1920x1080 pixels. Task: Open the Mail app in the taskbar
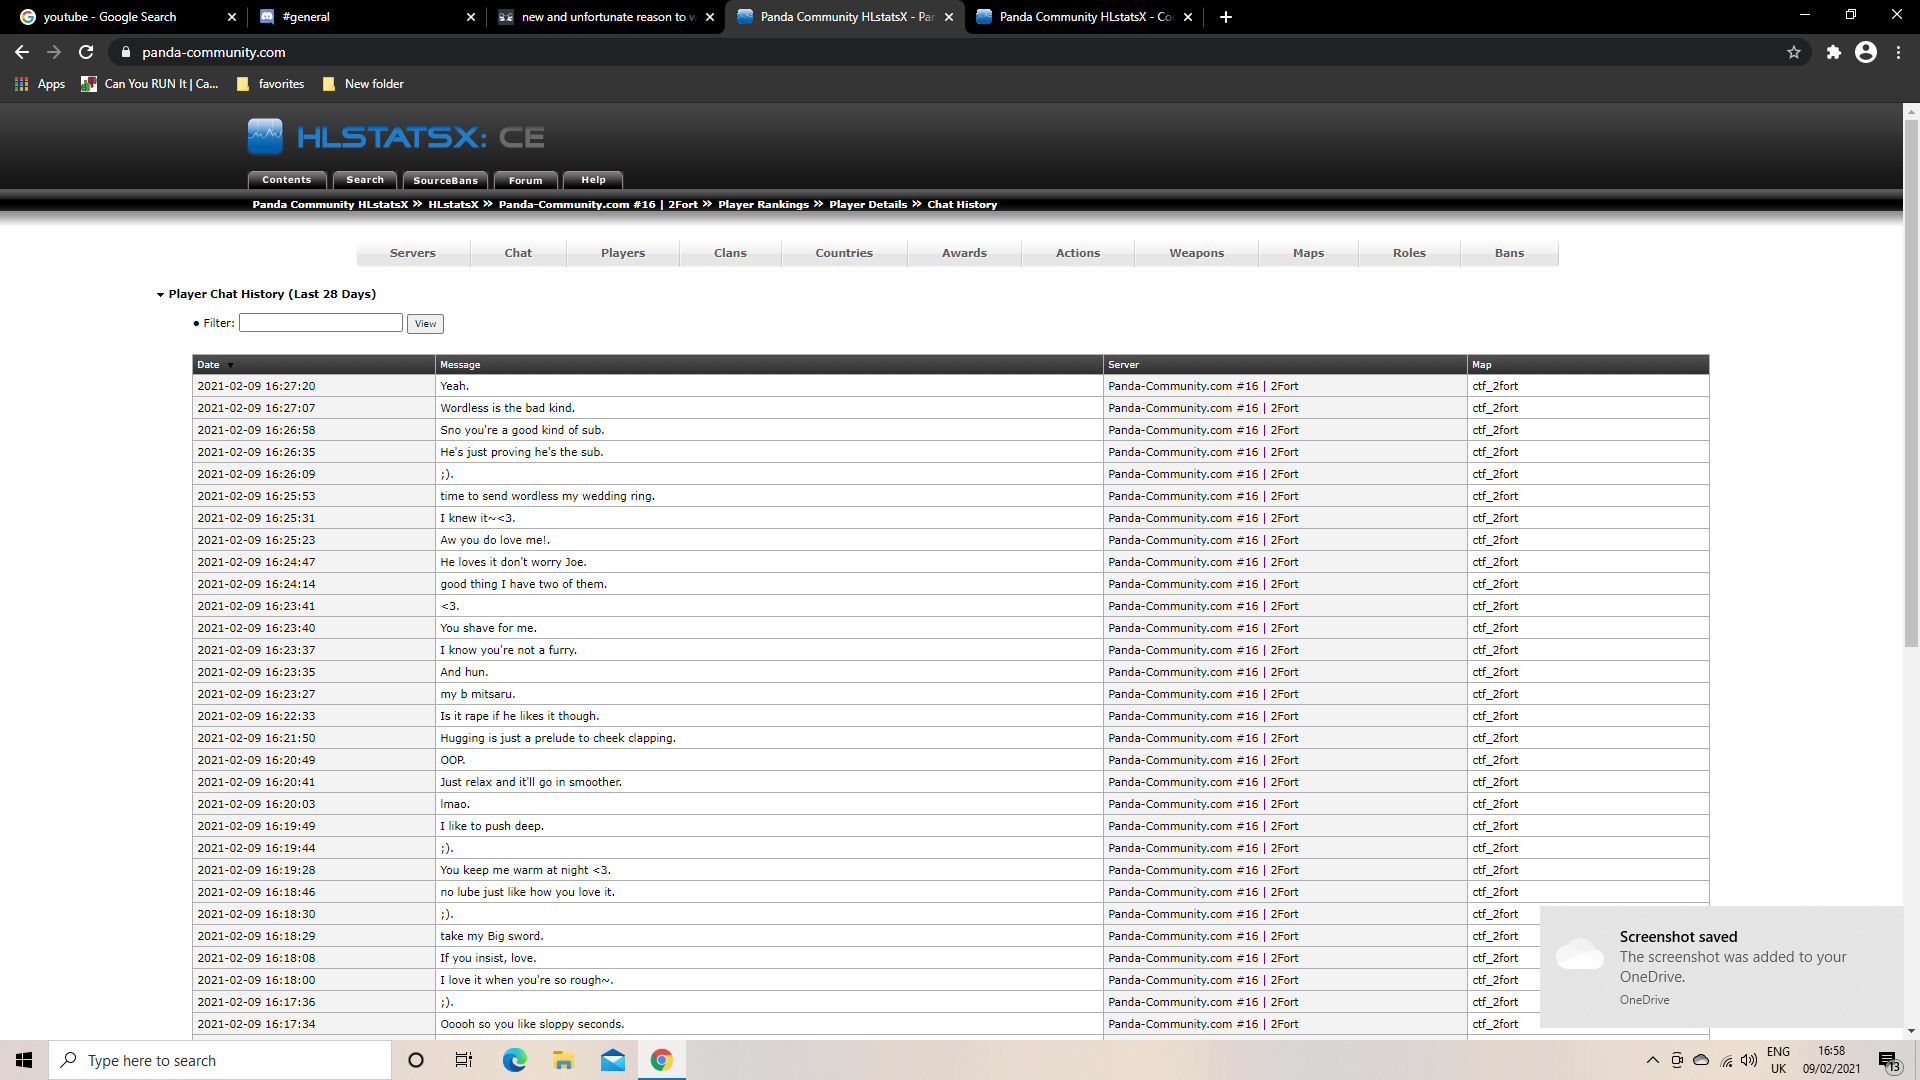click(x=612, y=1060)
